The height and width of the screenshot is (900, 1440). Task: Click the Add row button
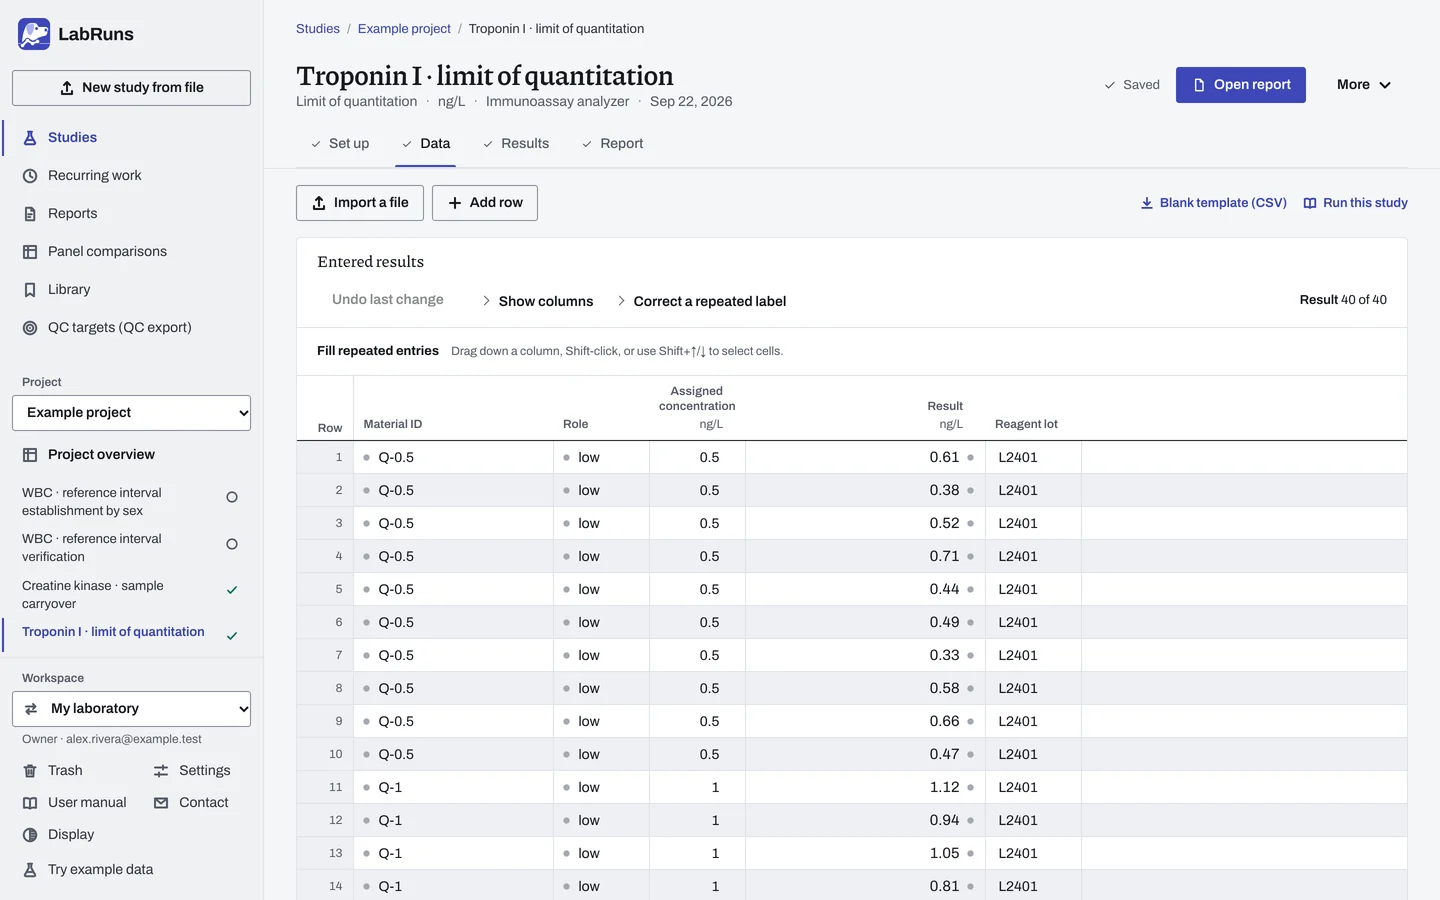tap(485, 203)
